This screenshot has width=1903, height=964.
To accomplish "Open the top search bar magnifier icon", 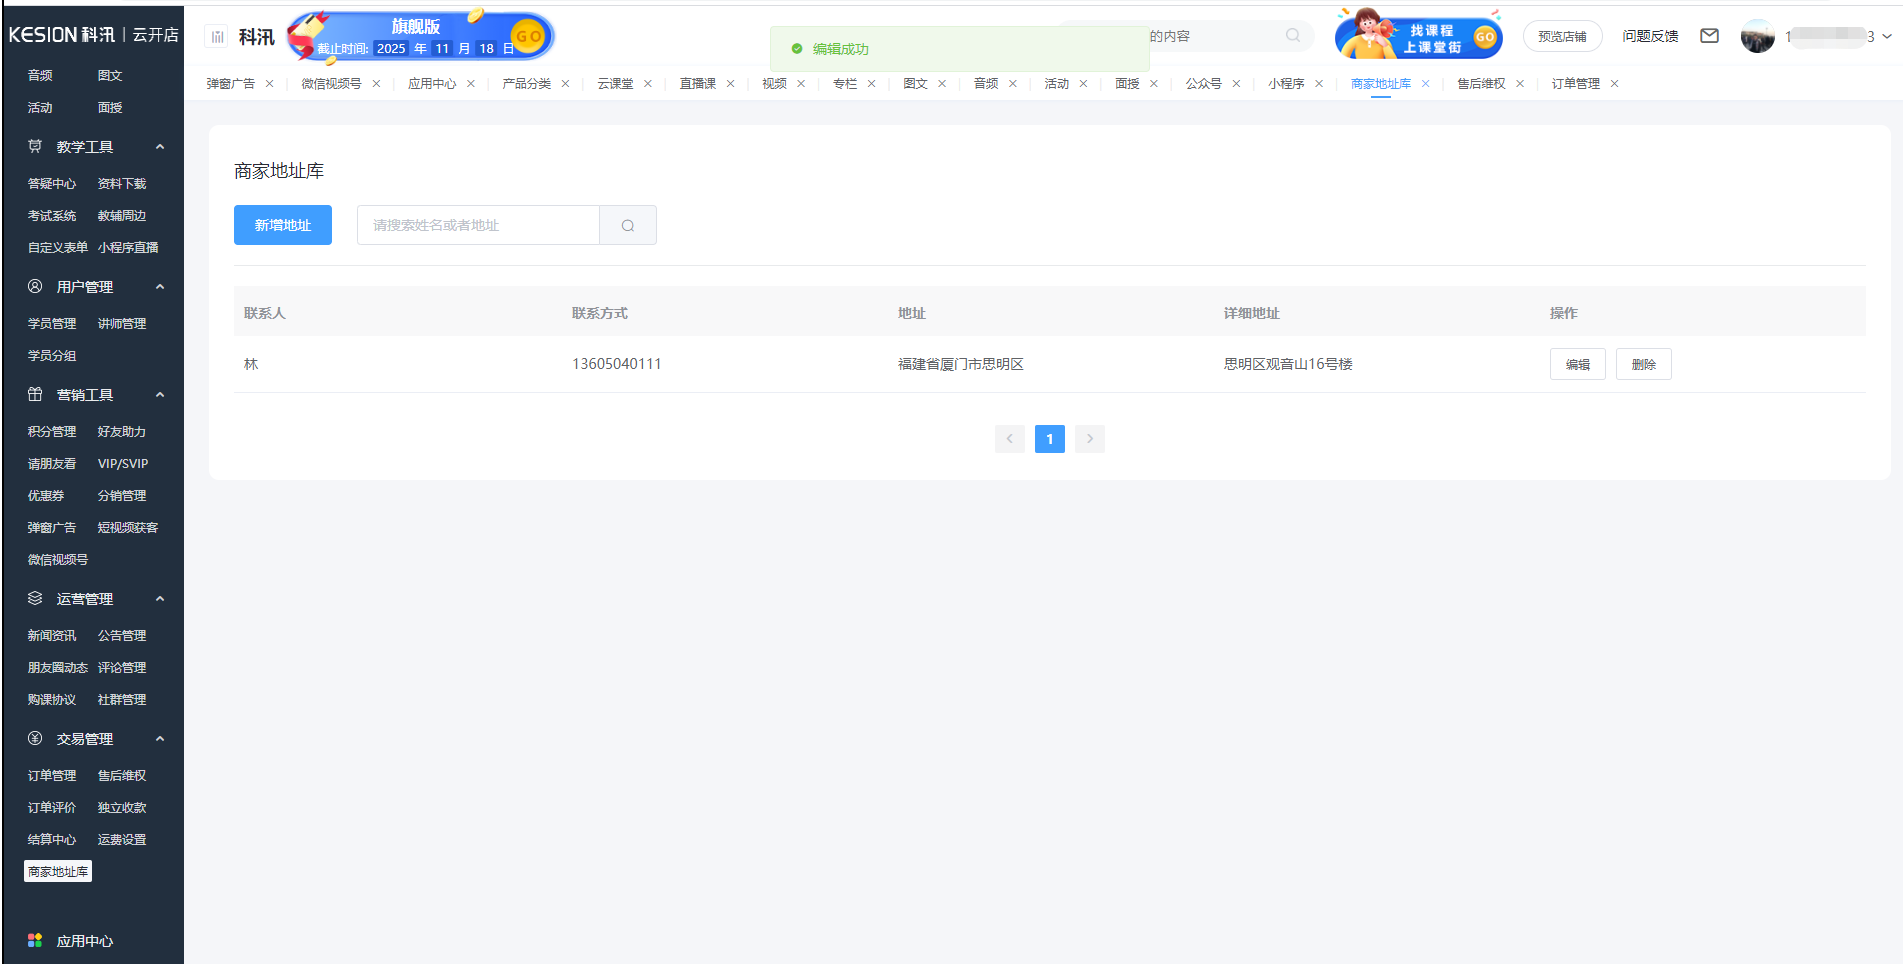I will click(x=1292, y=35).
